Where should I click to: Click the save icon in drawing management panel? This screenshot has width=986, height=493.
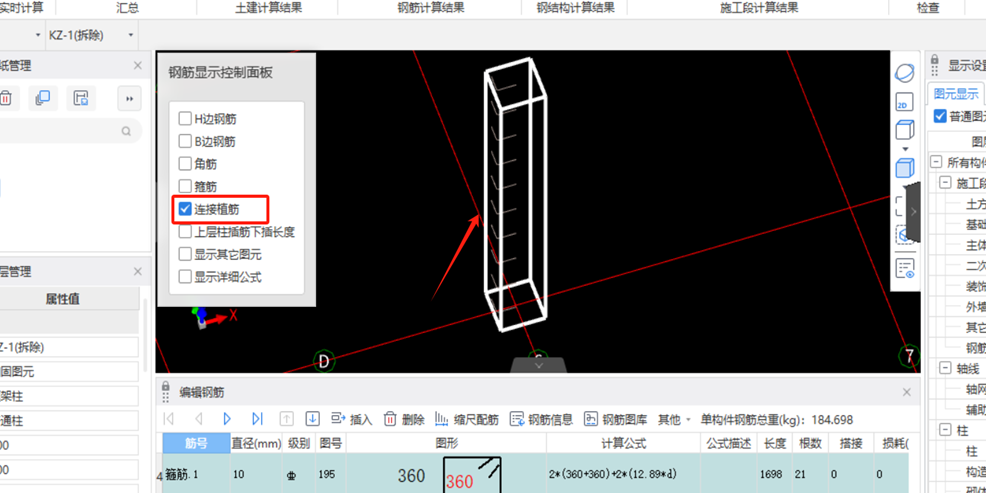tap(80, 98)
